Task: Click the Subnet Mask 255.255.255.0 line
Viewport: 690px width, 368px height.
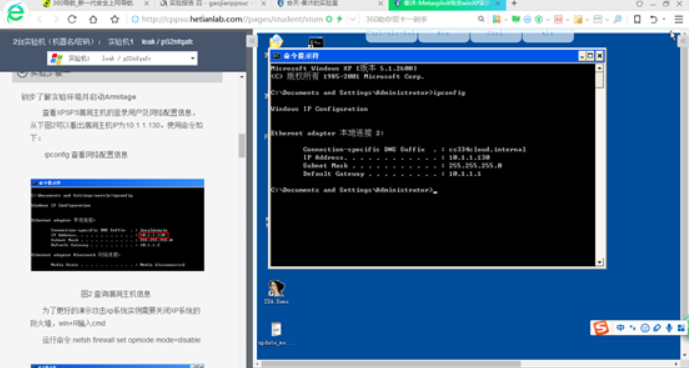Action: [x=402, y=166]
